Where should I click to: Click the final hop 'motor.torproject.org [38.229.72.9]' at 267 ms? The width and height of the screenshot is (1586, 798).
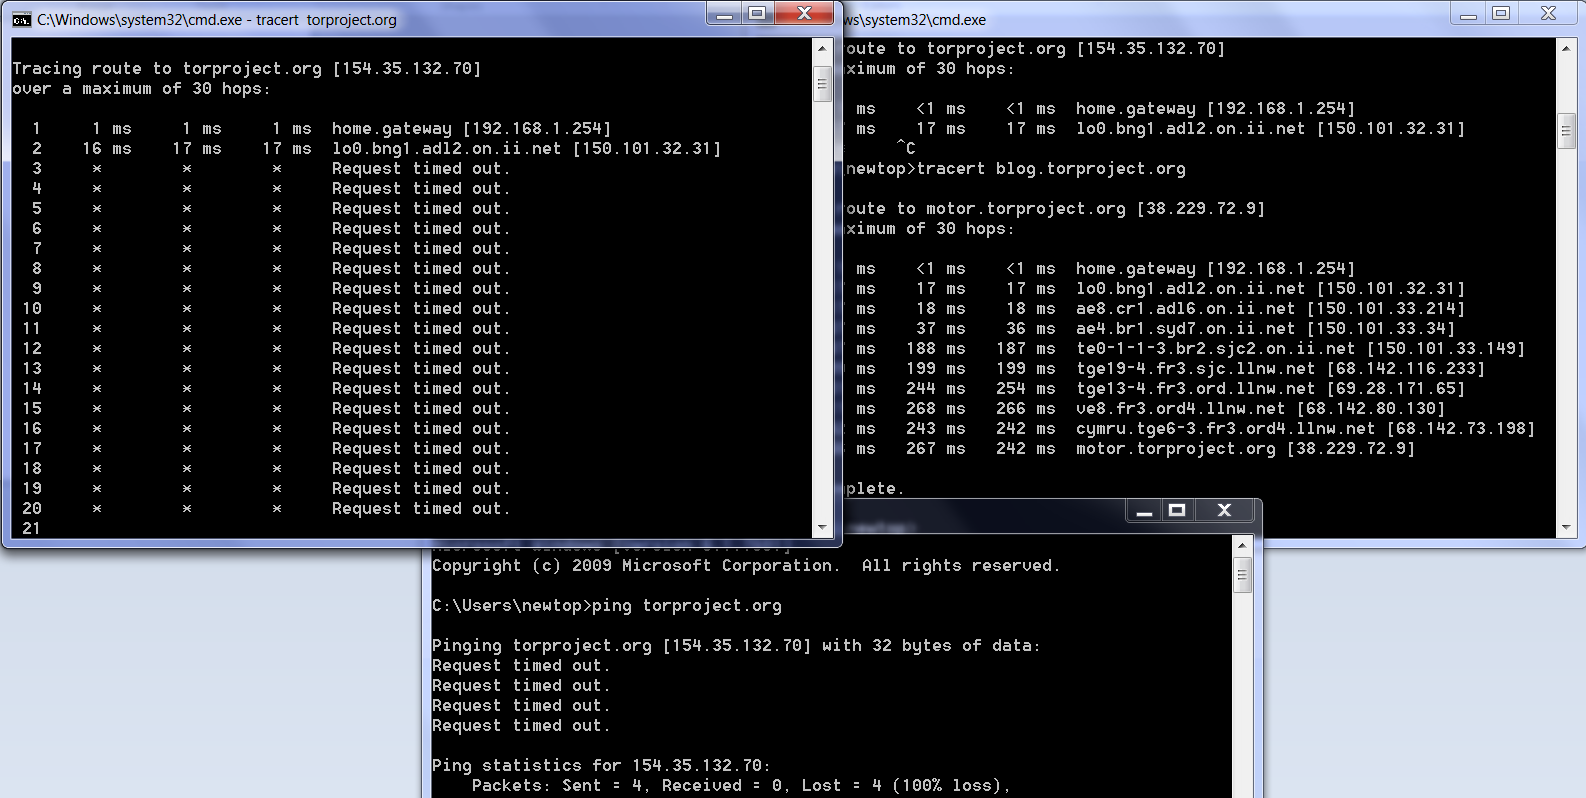1245,448
